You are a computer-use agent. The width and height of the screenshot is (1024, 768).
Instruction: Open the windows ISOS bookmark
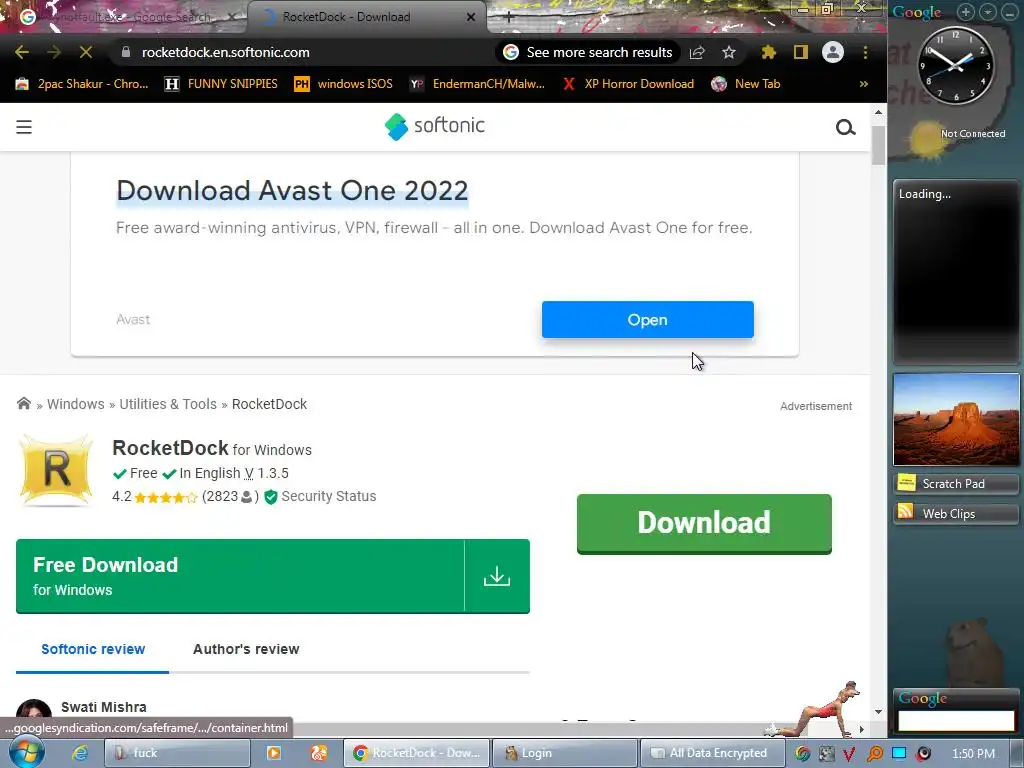344,84
